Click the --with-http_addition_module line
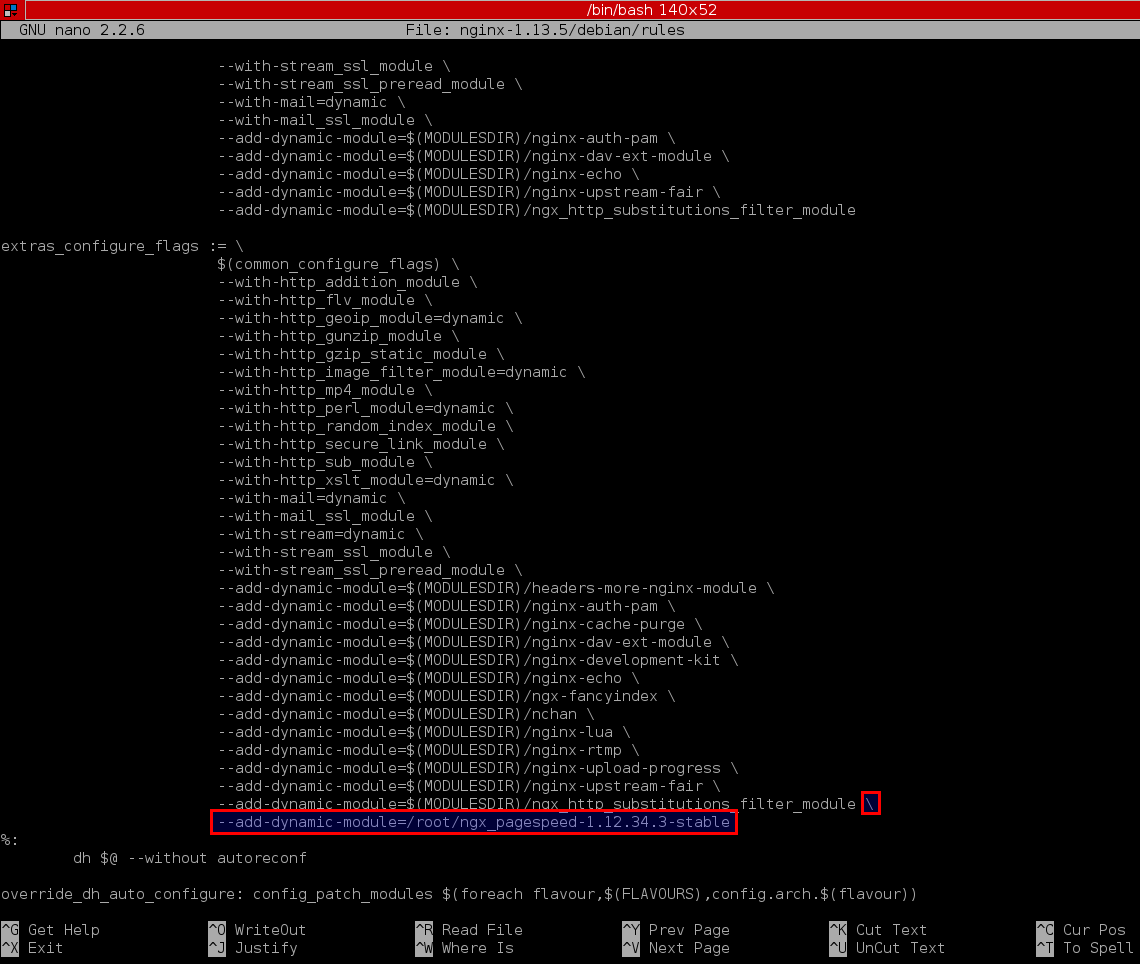Viewport: 1140px width, 964px height. tap(348, 282)
